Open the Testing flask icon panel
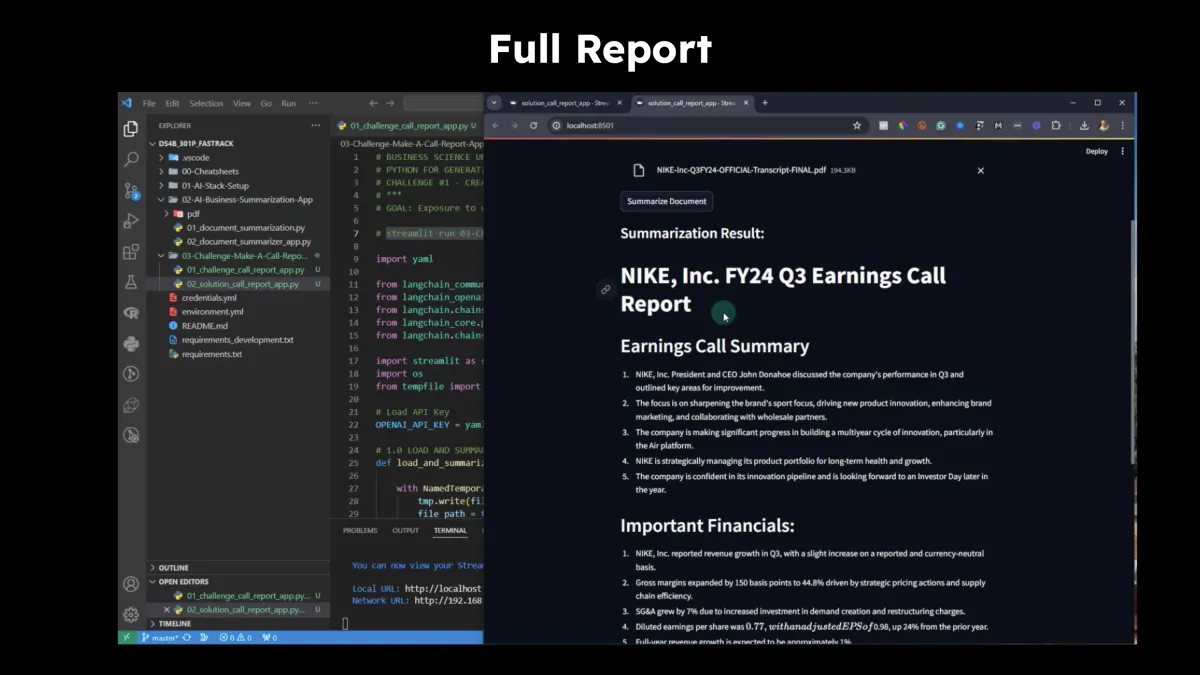Viewport: 1200px width, 675px height. click(x=129, y=282)
